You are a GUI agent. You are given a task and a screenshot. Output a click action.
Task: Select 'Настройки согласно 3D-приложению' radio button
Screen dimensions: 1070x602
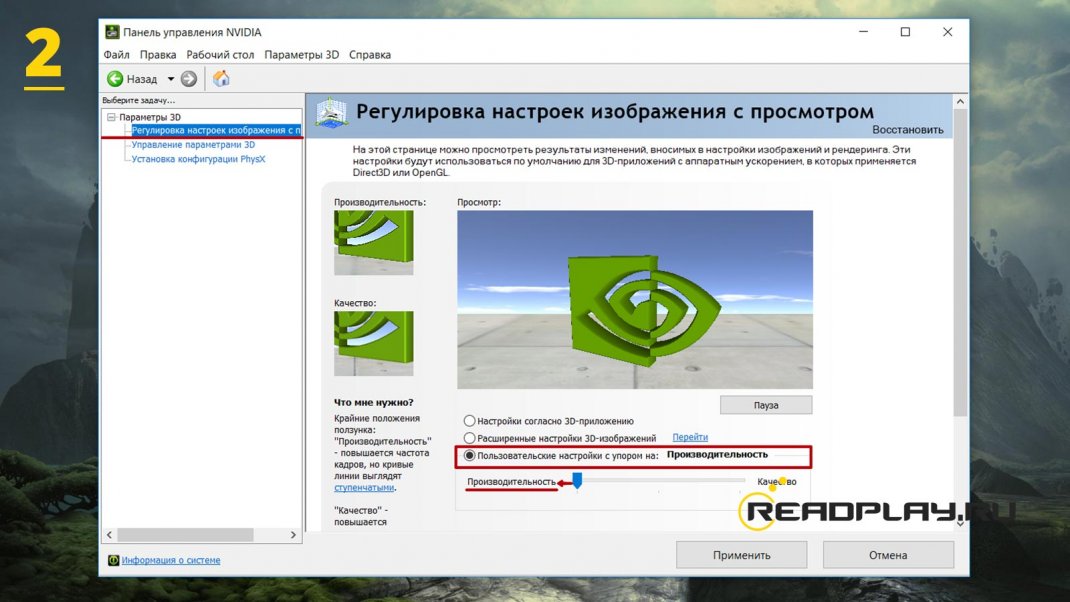coord(469,421)
